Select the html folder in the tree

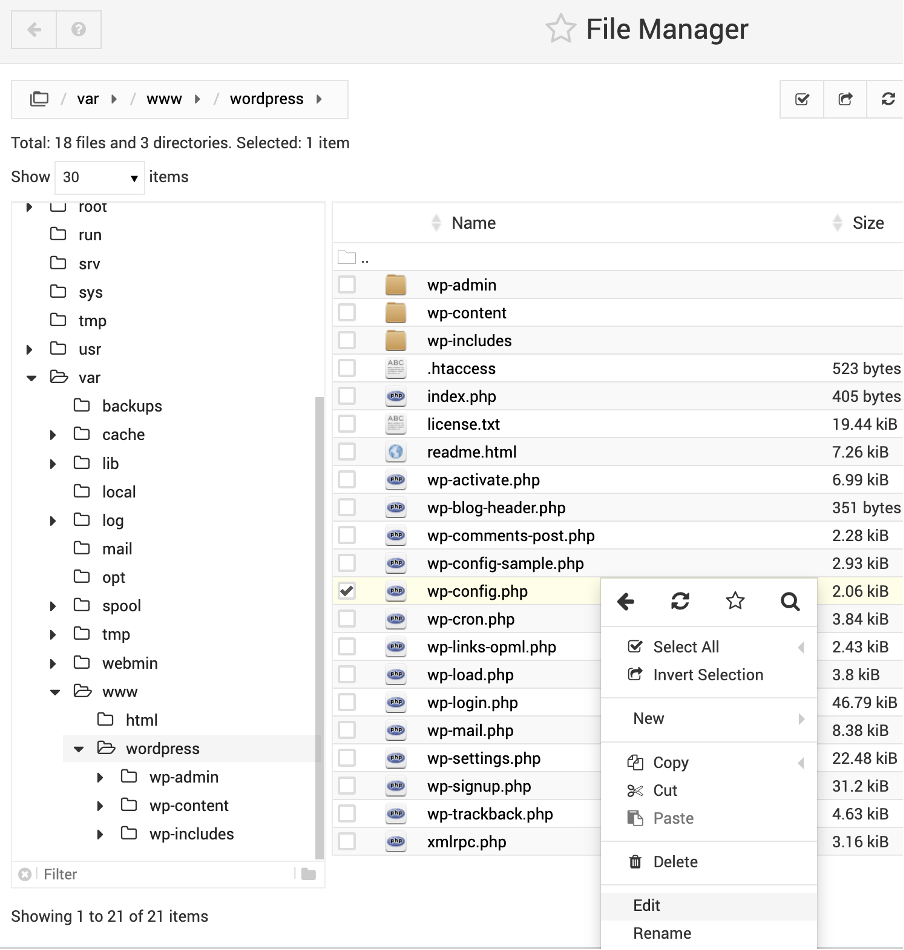click(x=141, y=720)
